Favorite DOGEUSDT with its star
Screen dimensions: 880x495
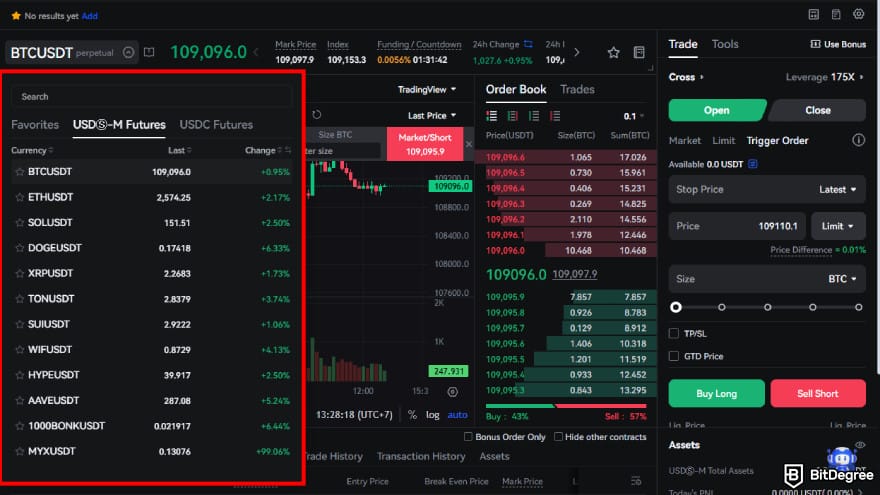pos(20,248)
